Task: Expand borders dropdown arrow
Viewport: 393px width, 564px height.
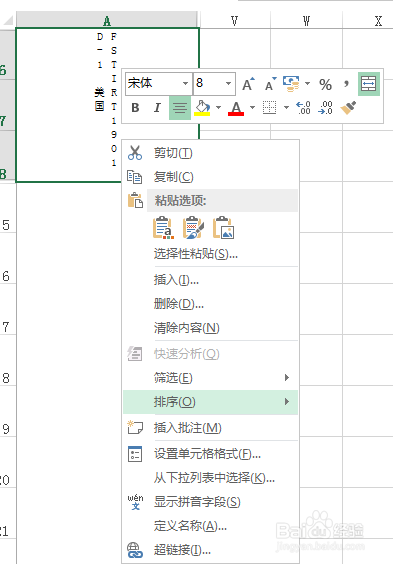Action: click(286, 108)
